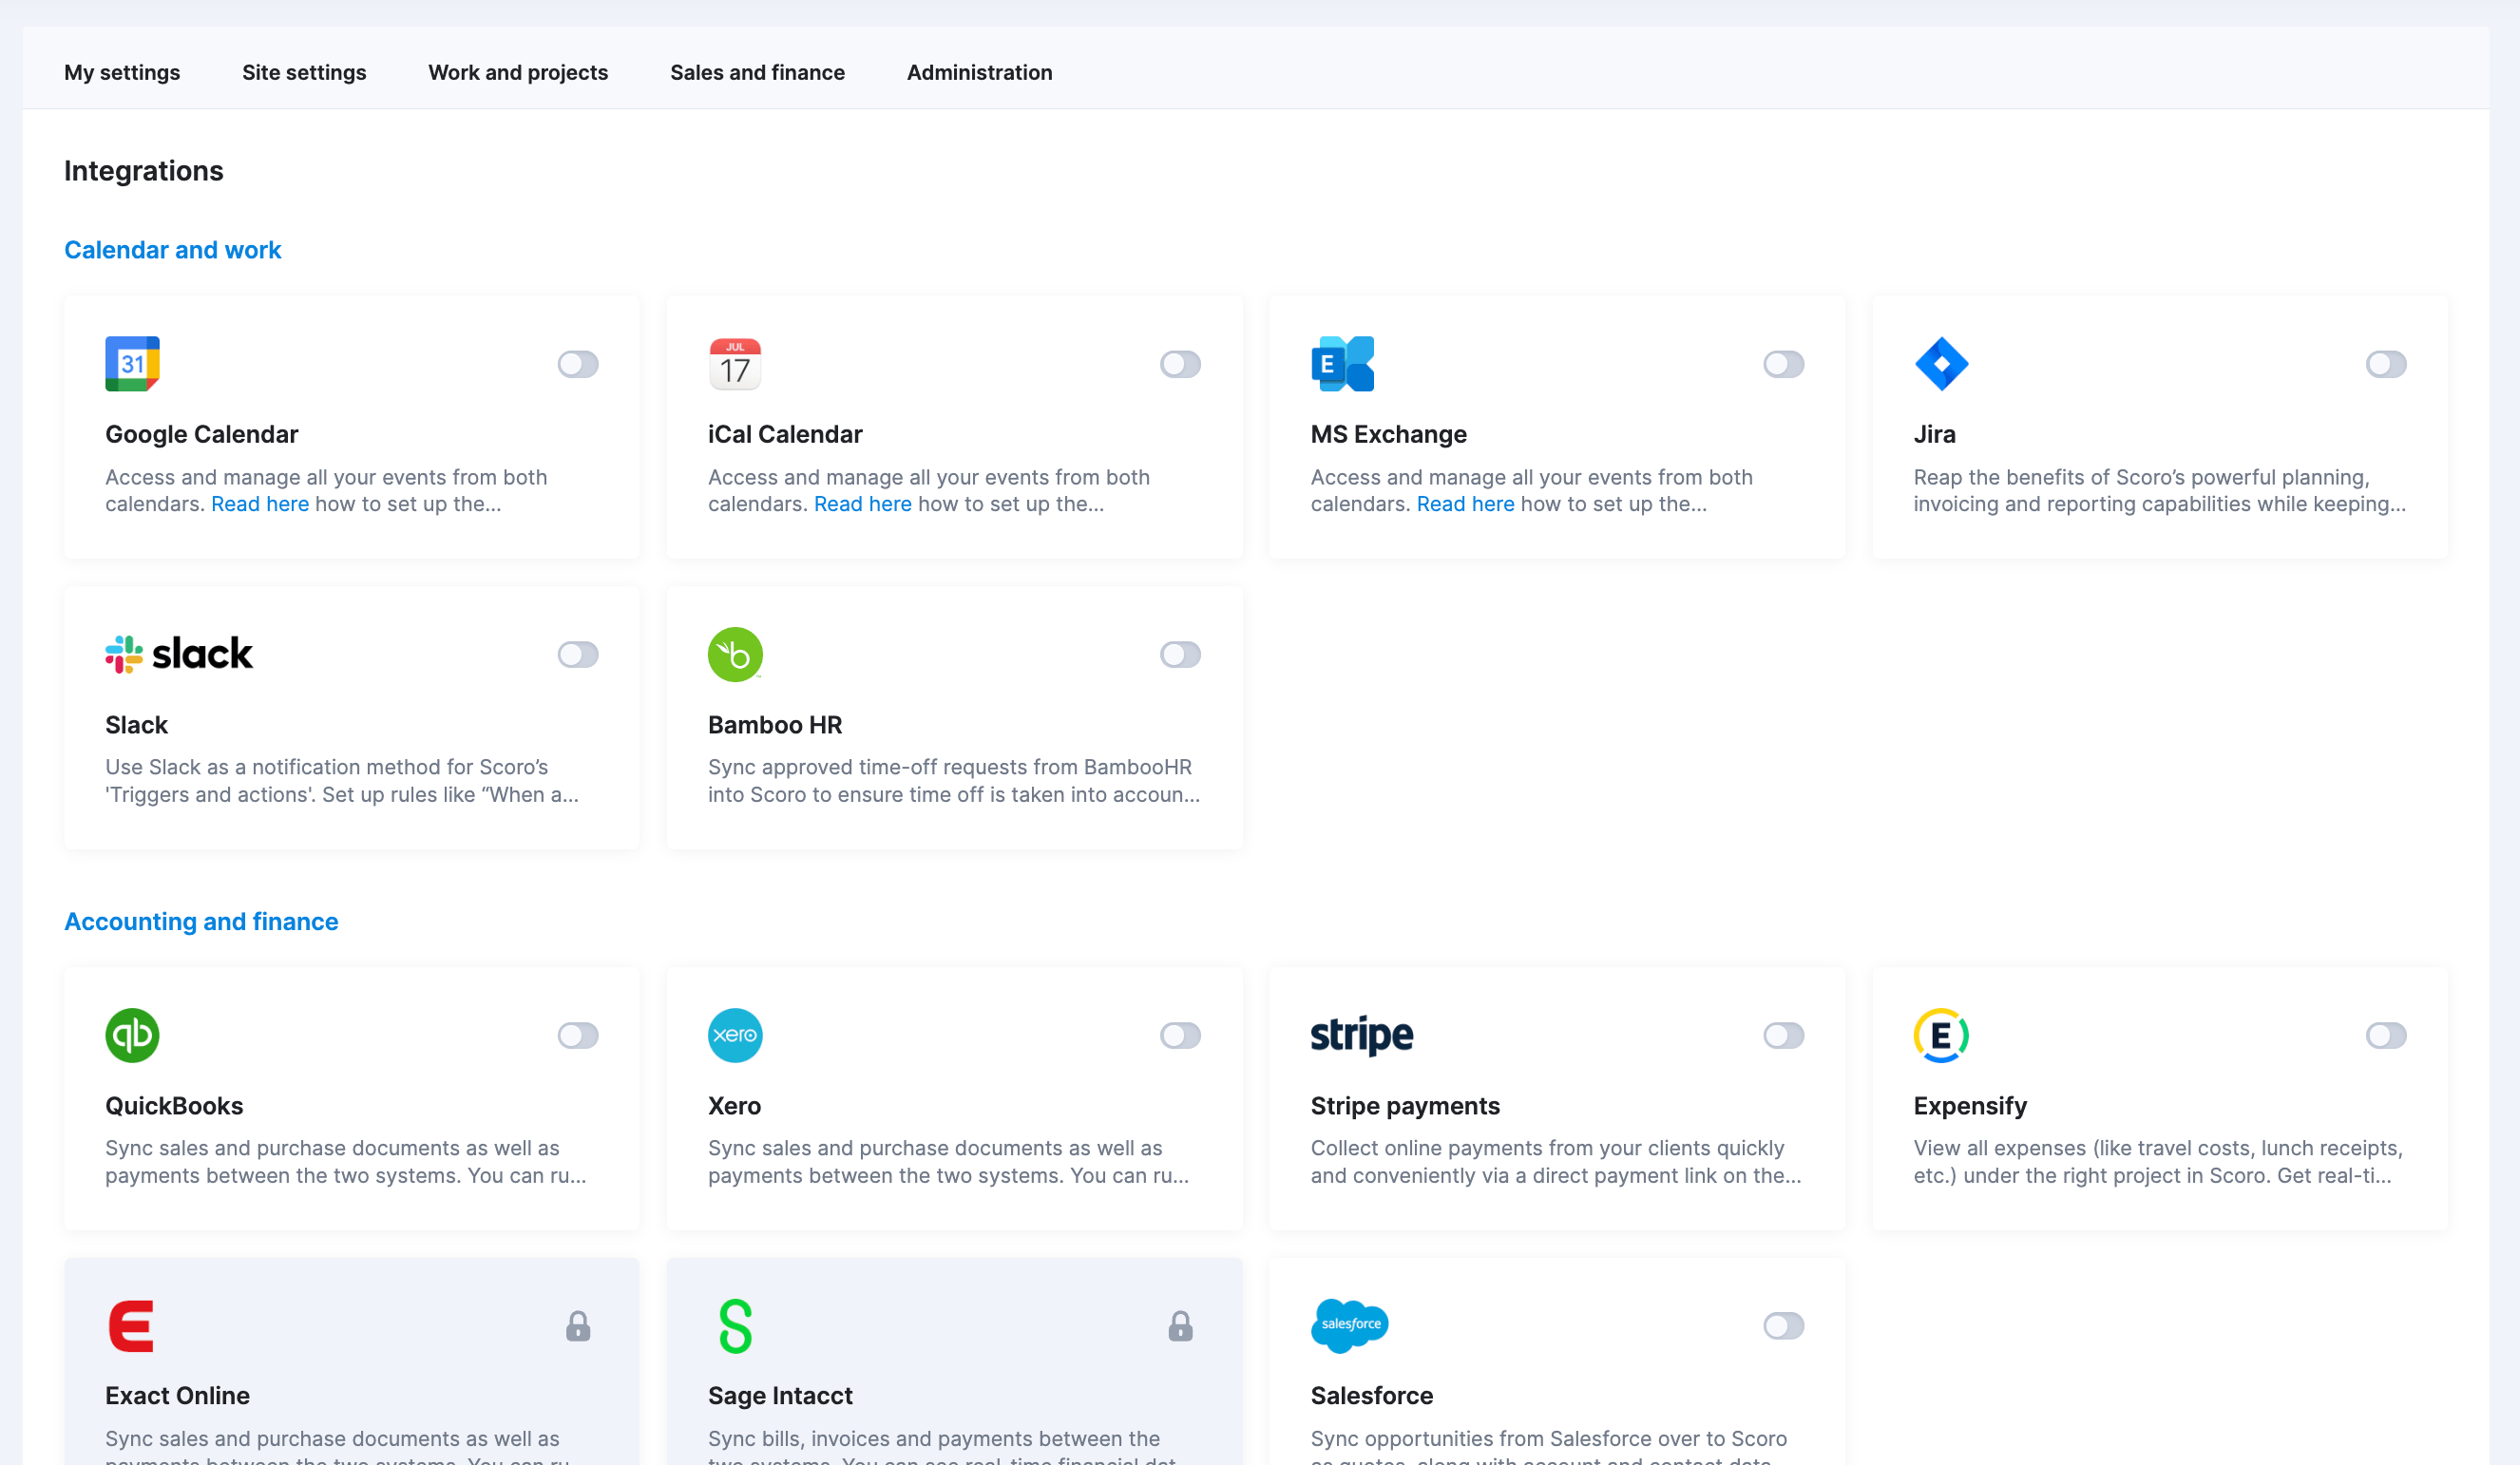Enable the Bamboo HR toggle

[1180, 654]
